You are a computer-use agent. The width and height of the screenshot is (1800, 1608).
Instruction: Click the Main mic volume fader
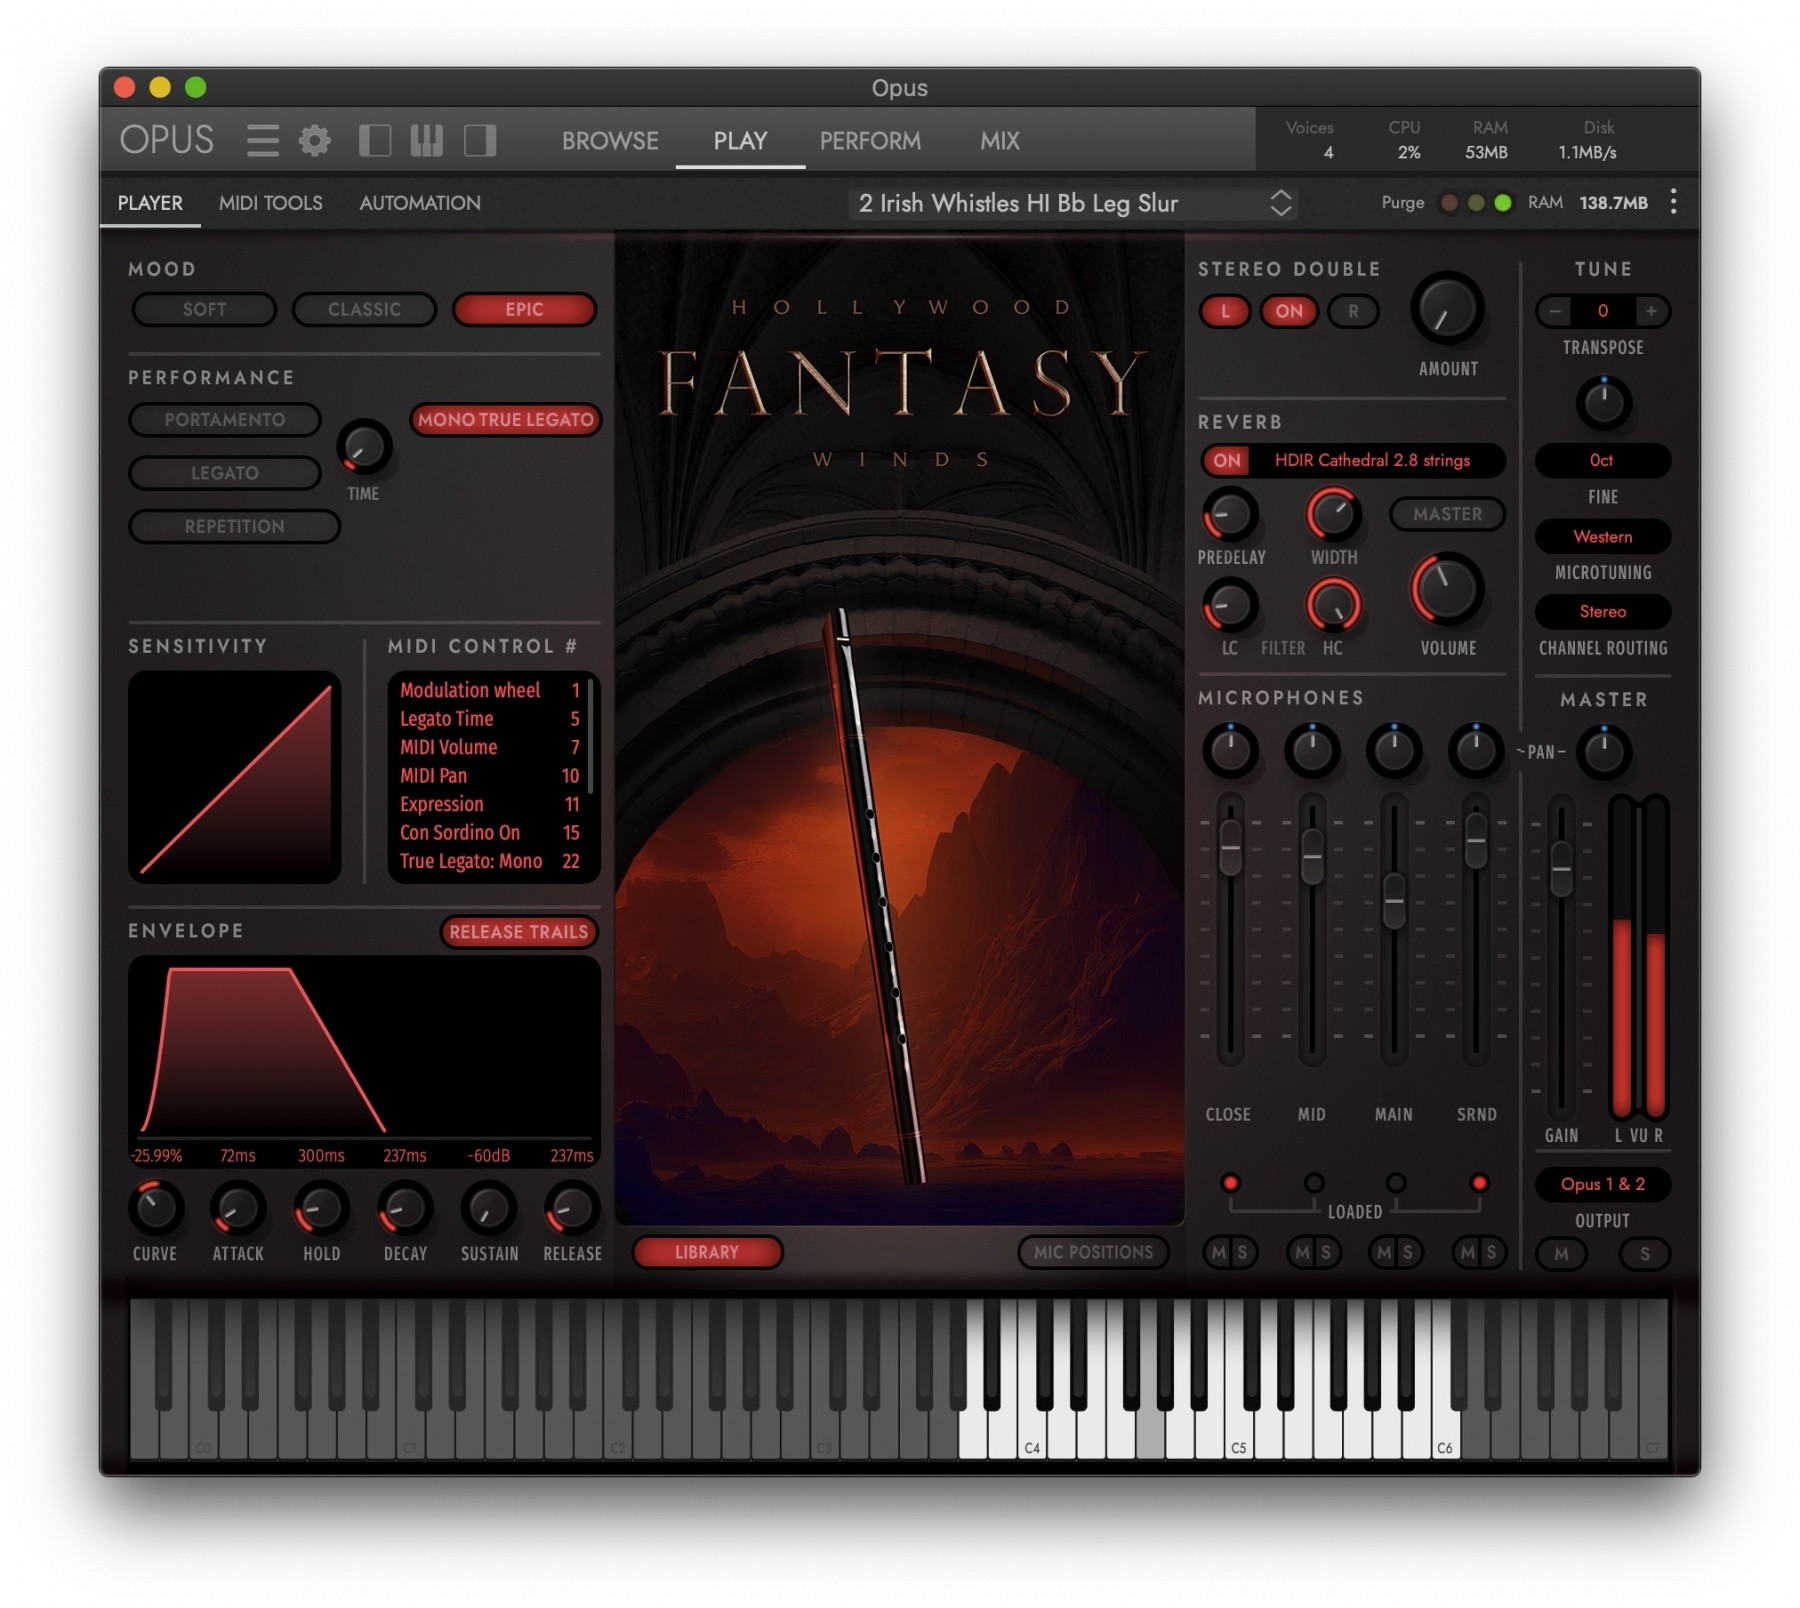(x=1393, y=900)
